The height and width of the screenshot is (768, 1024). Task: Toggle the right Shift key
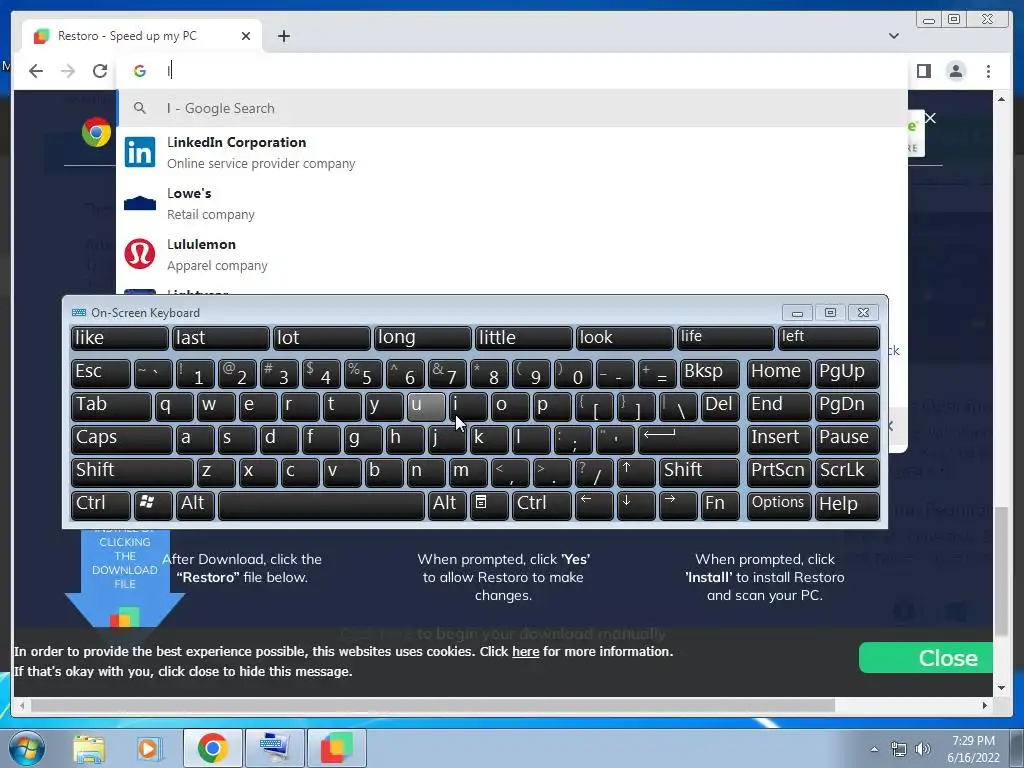(x=699, y=472)
